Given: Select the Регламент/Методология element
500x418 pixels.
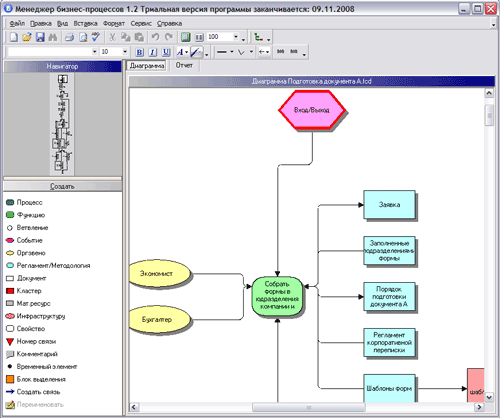Looking at the screenshot, I should coord(53,266).
